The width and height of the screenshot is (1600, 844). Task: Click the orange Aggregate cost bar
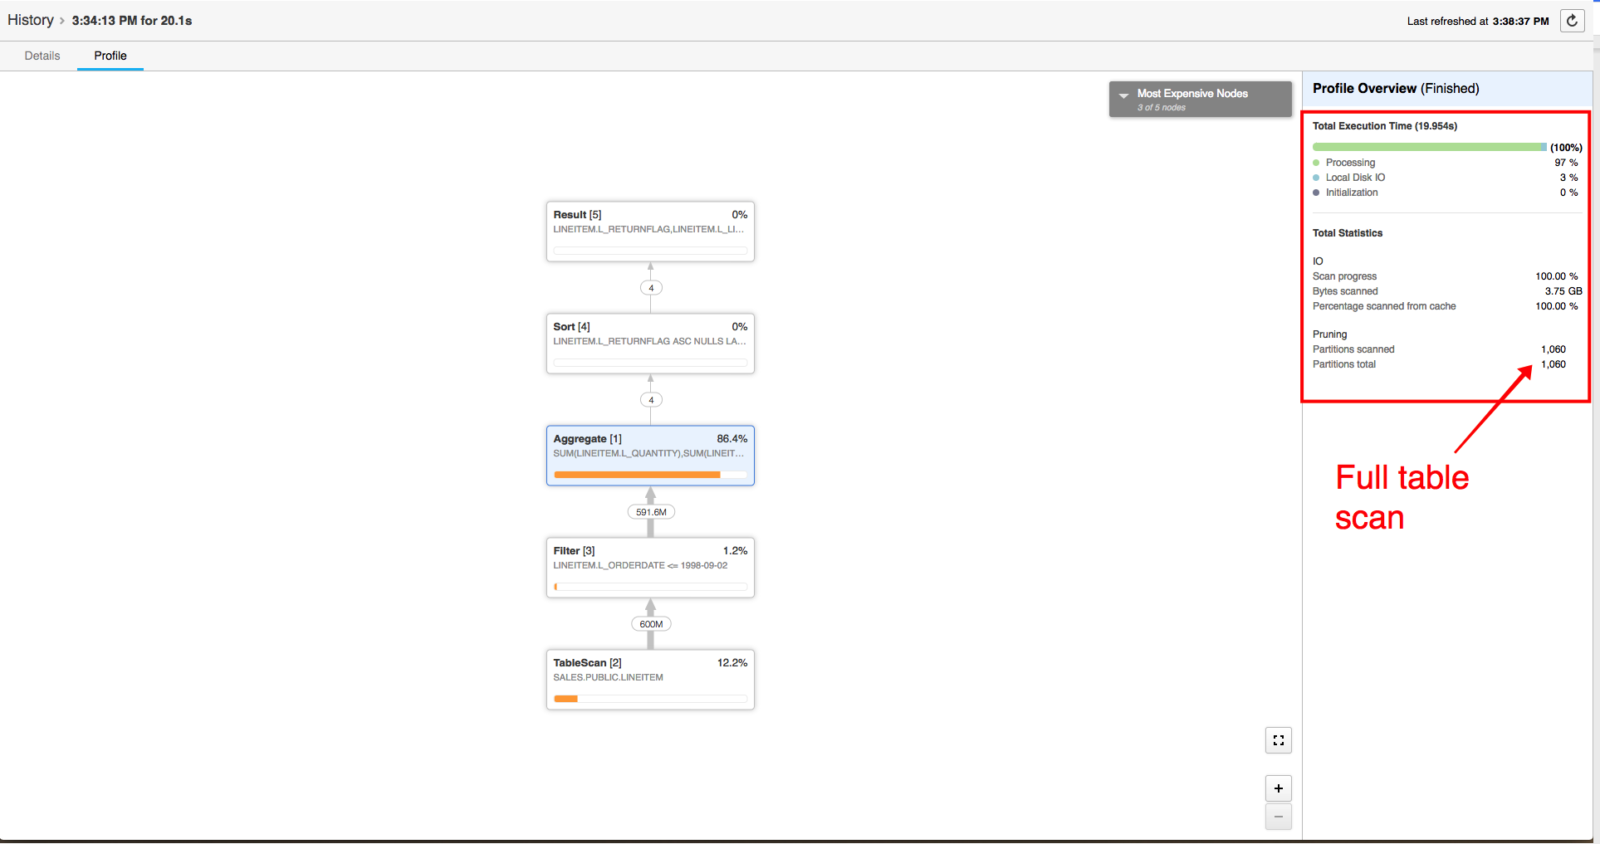coord(636,475)
